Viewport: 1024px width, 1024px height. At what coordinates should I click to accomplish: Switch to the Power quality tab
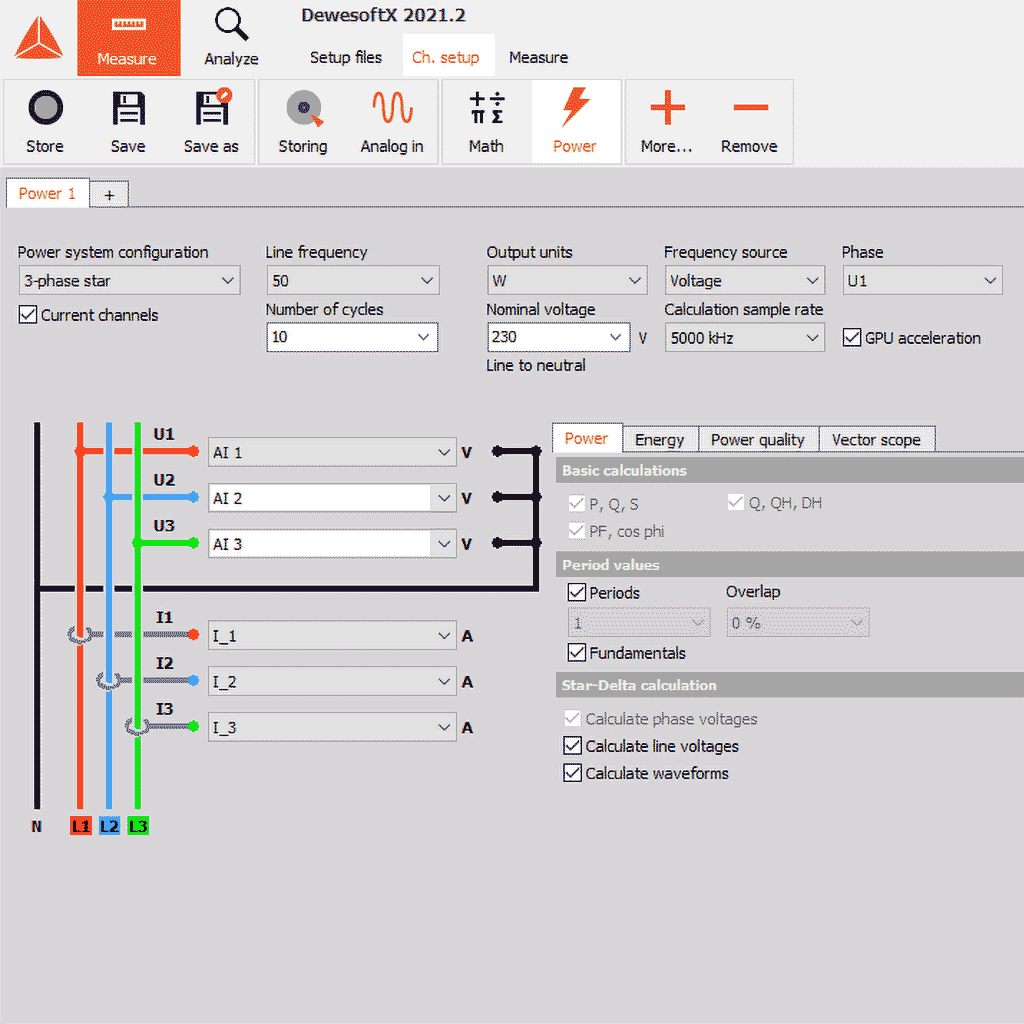point(757,440)
